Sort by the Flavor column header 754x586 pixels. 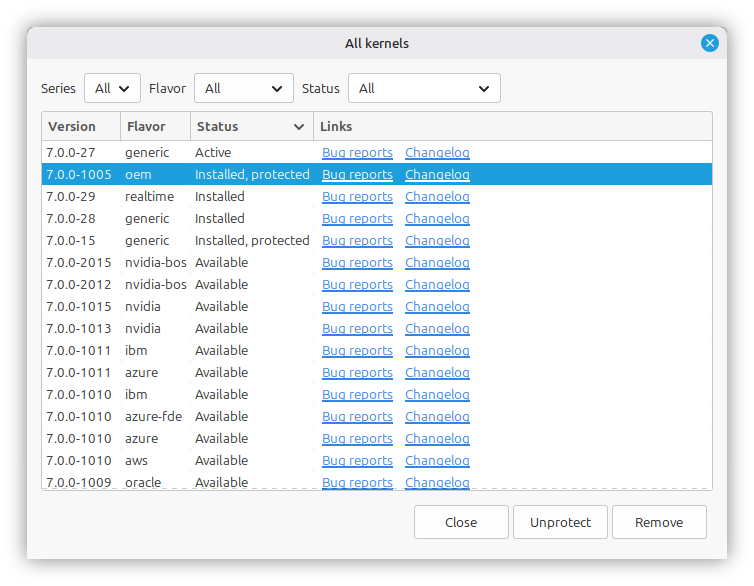click(155, 126)
